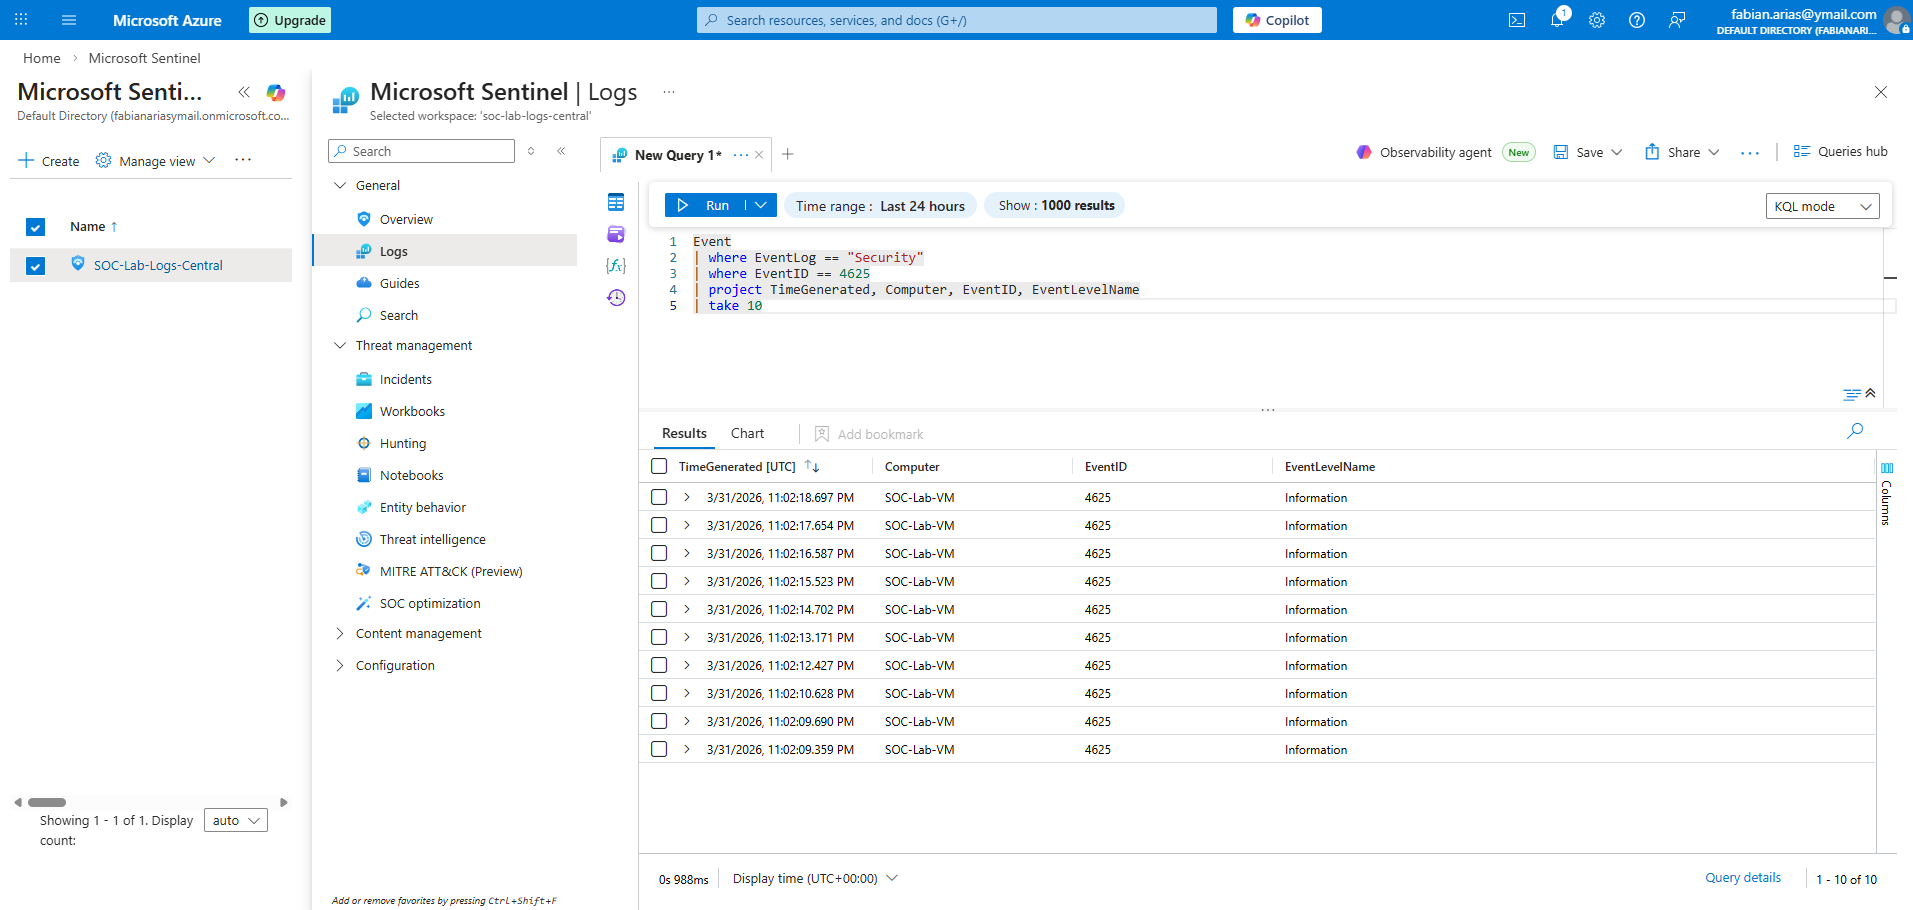Select the Results tab
This screenshot has width=1913, height=910.
point(684,433)
